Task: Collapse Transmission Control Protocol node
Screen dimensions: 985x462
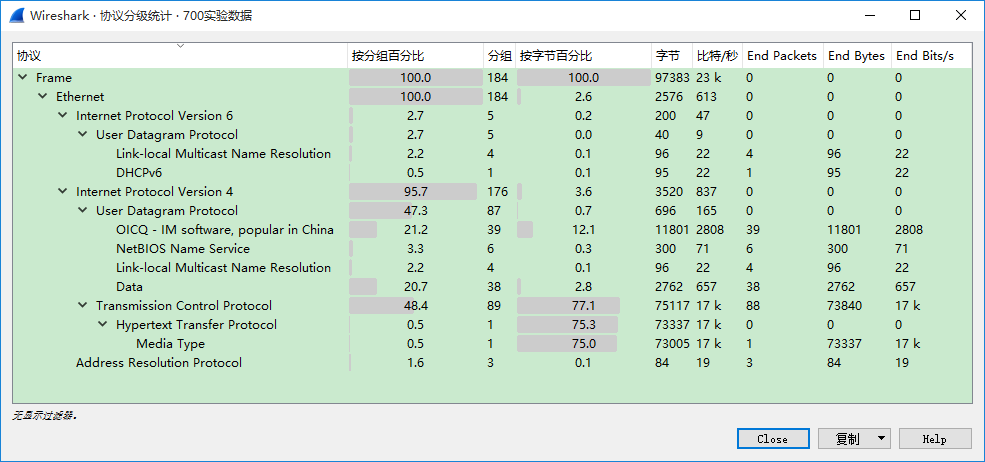Action: coord(83,305)
